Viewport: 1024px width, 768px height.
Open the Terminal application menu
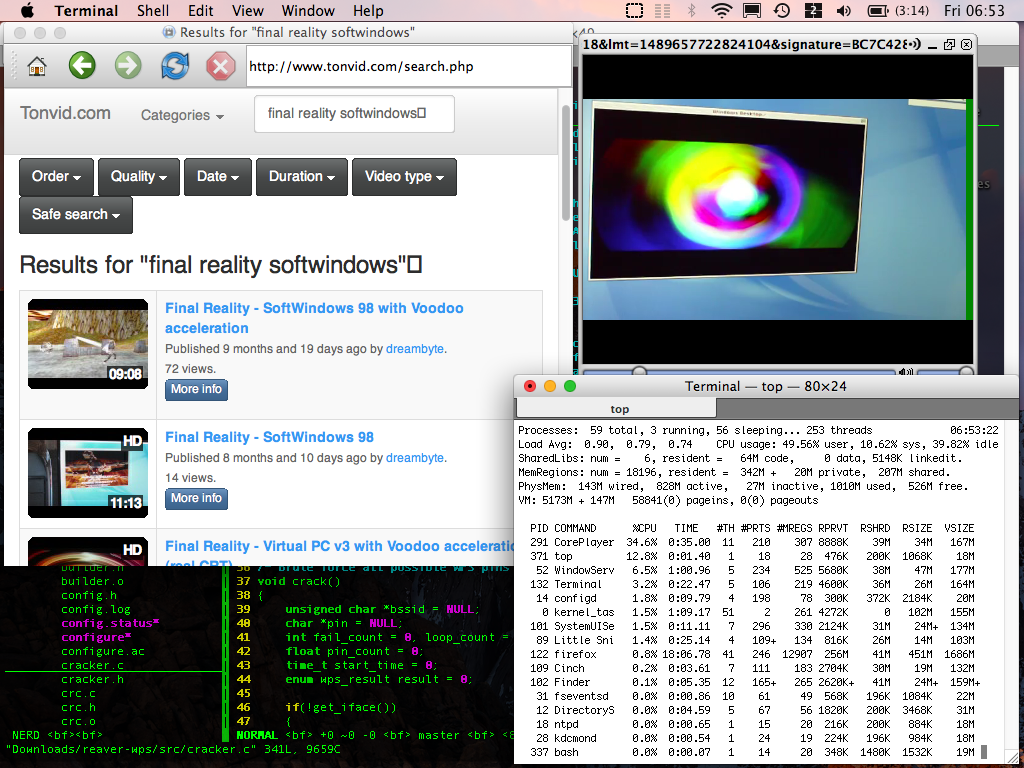(86, 10)
